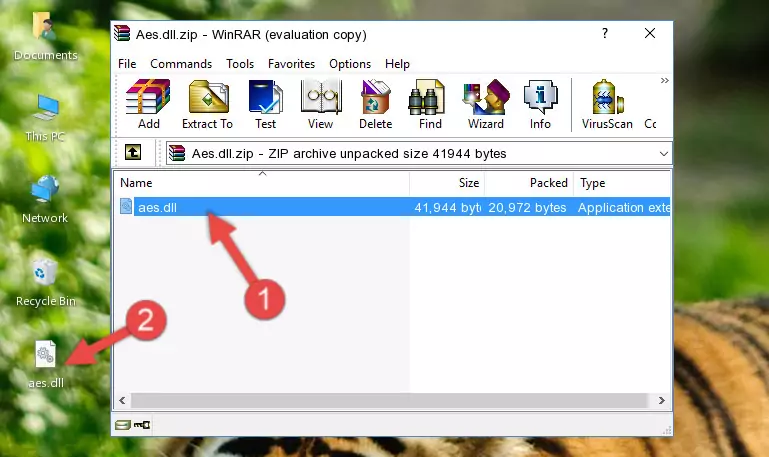Viewport: 769px width, 457px height.
Task: Click the 41,944 bytes size cell
Action: point(447,207)
